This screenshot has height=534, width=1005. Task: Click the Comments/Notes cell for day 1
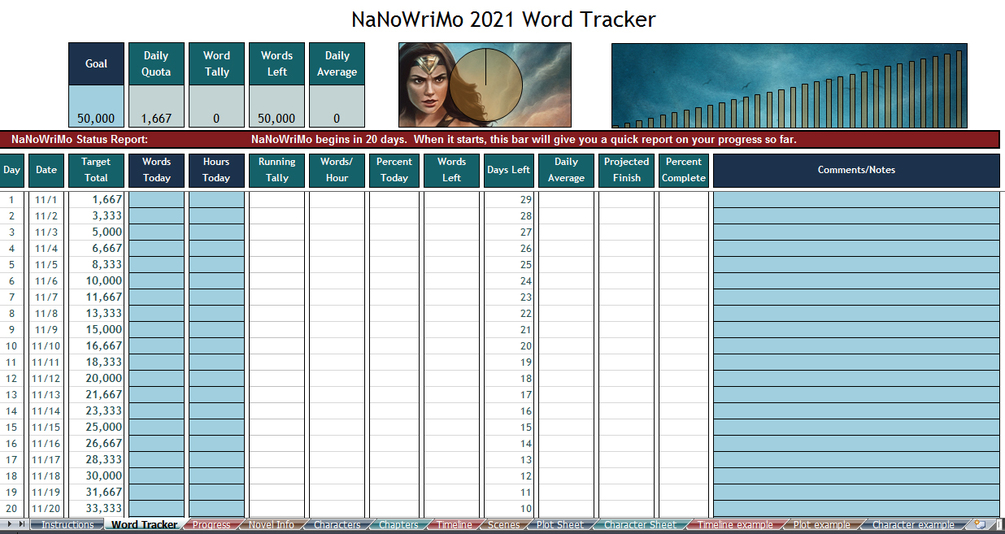(x=856, y=199)
